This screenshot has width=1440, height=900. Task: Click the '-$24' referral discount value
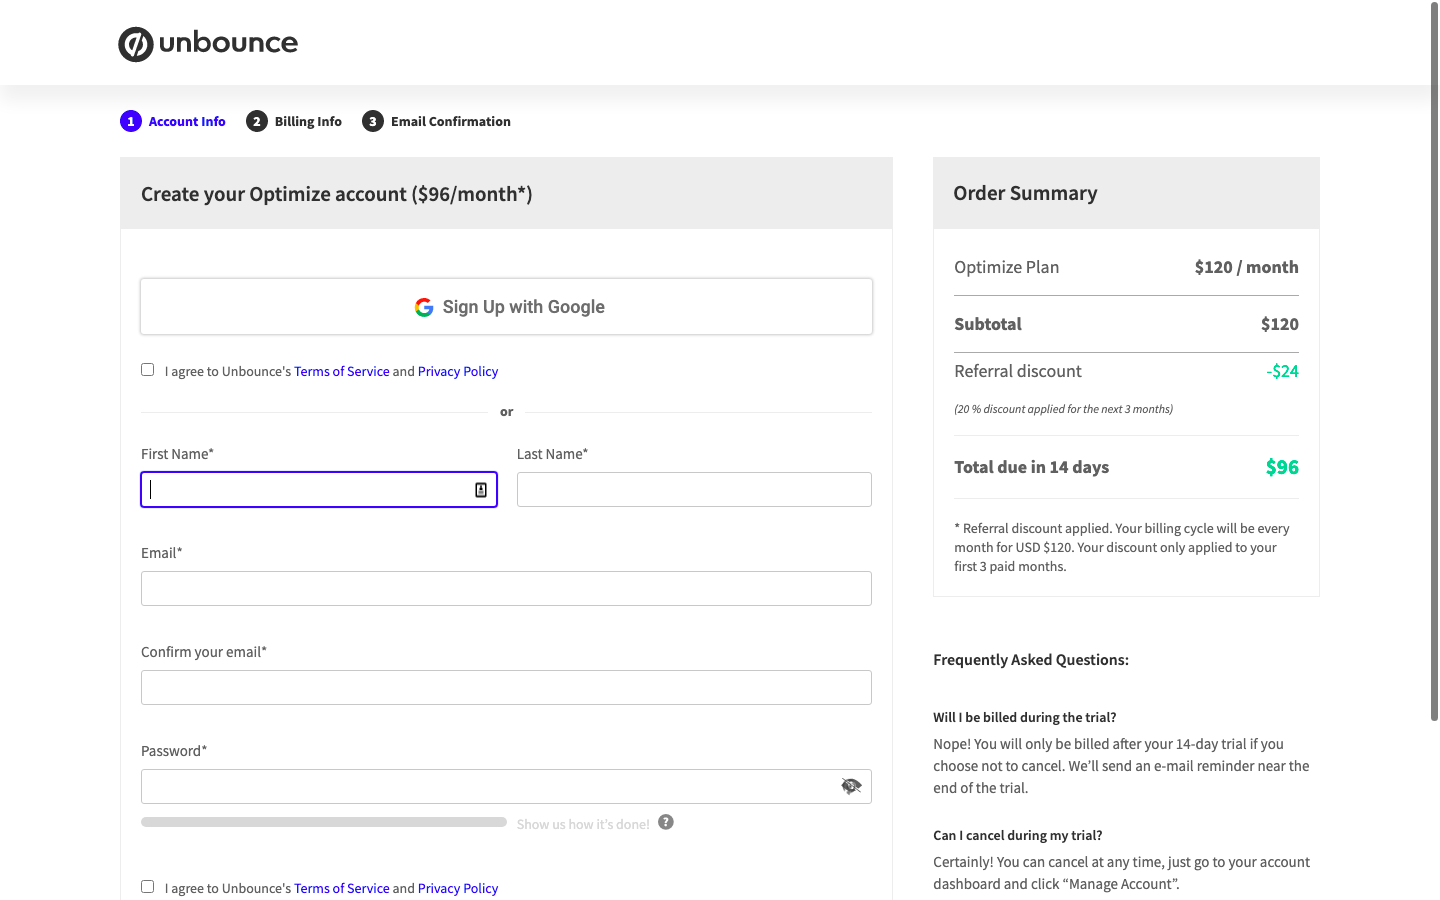pos(1282,371)
